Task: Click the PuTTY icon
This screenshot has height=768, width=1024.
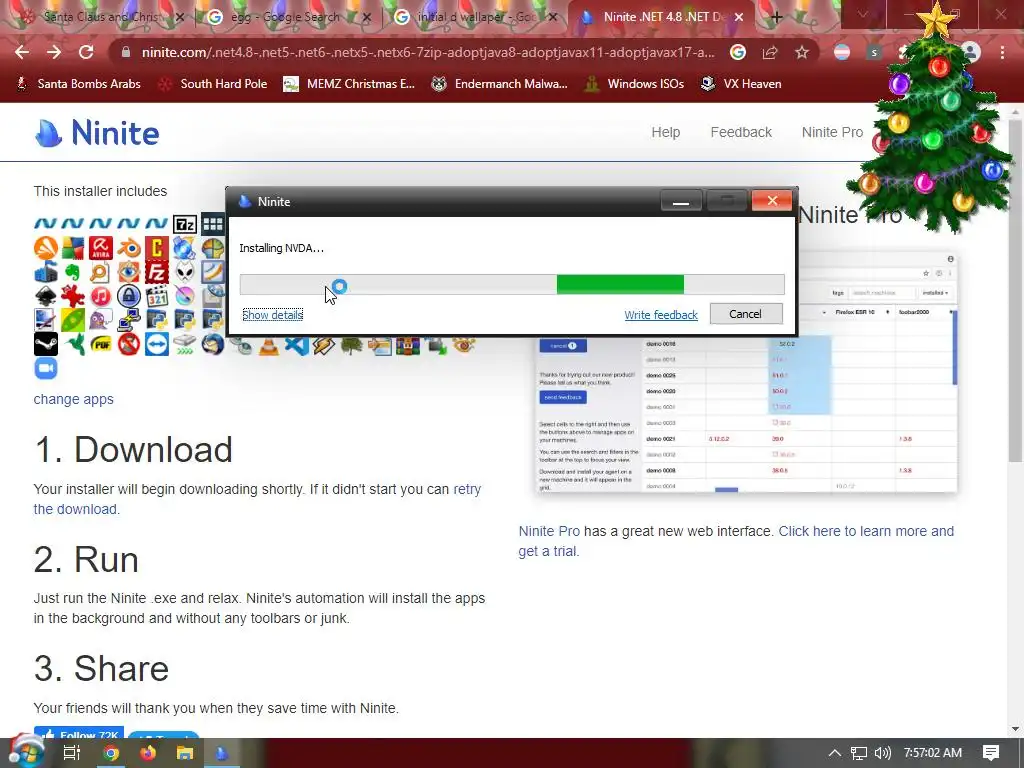Action: 129,320
